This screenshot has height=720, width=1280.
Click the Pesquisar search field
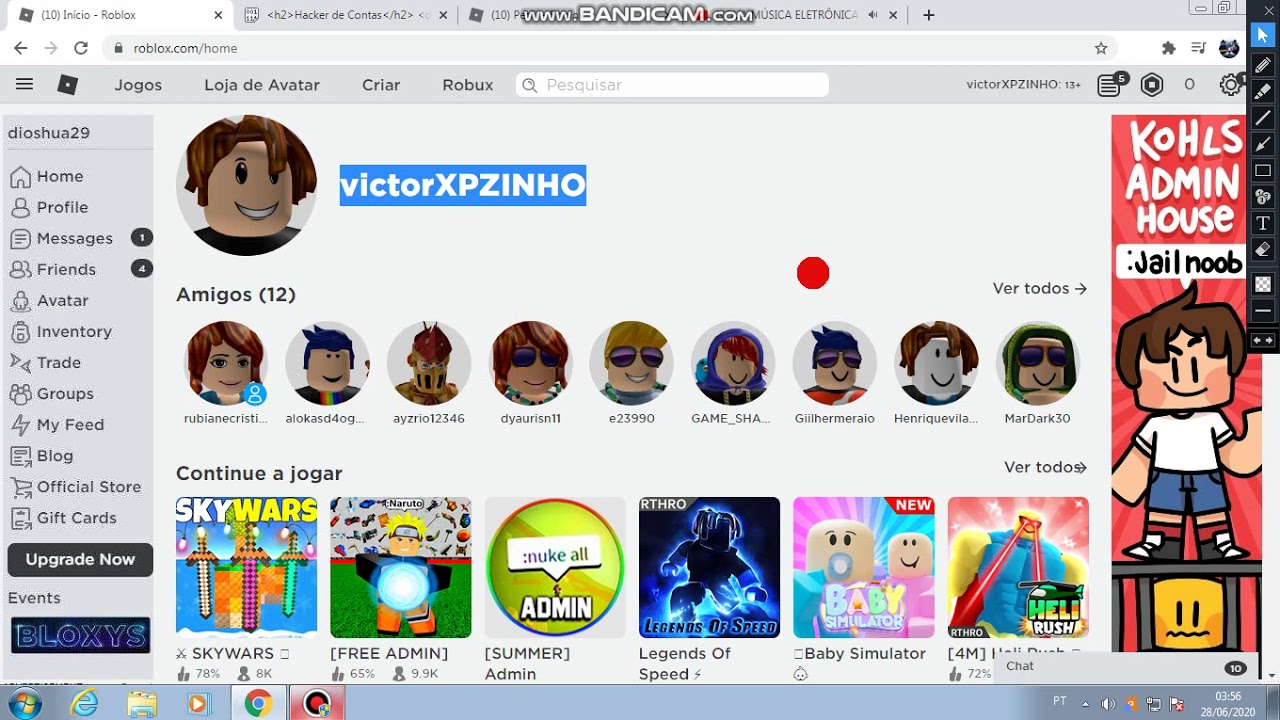coord(672,85)
